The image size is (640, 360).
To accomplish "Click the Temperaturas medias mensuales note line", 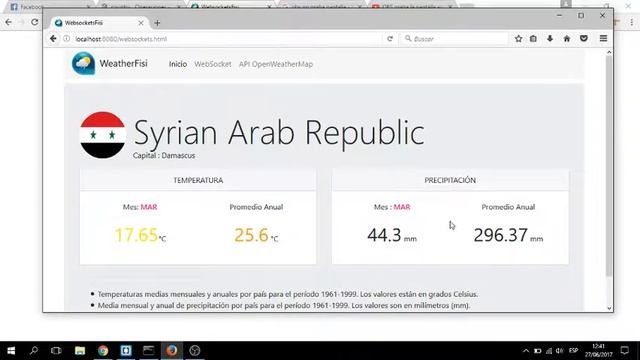I will [288, 294].
